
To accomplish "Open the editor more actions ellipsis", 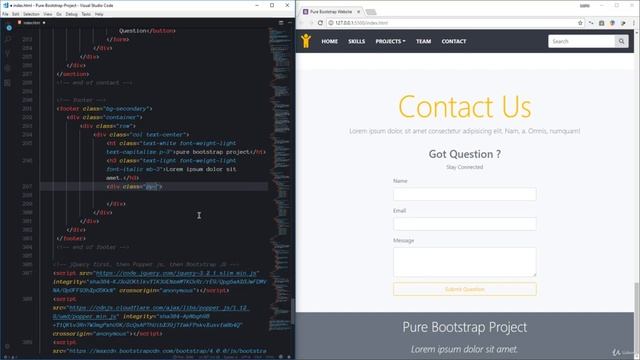I will [x=289, y=23].
